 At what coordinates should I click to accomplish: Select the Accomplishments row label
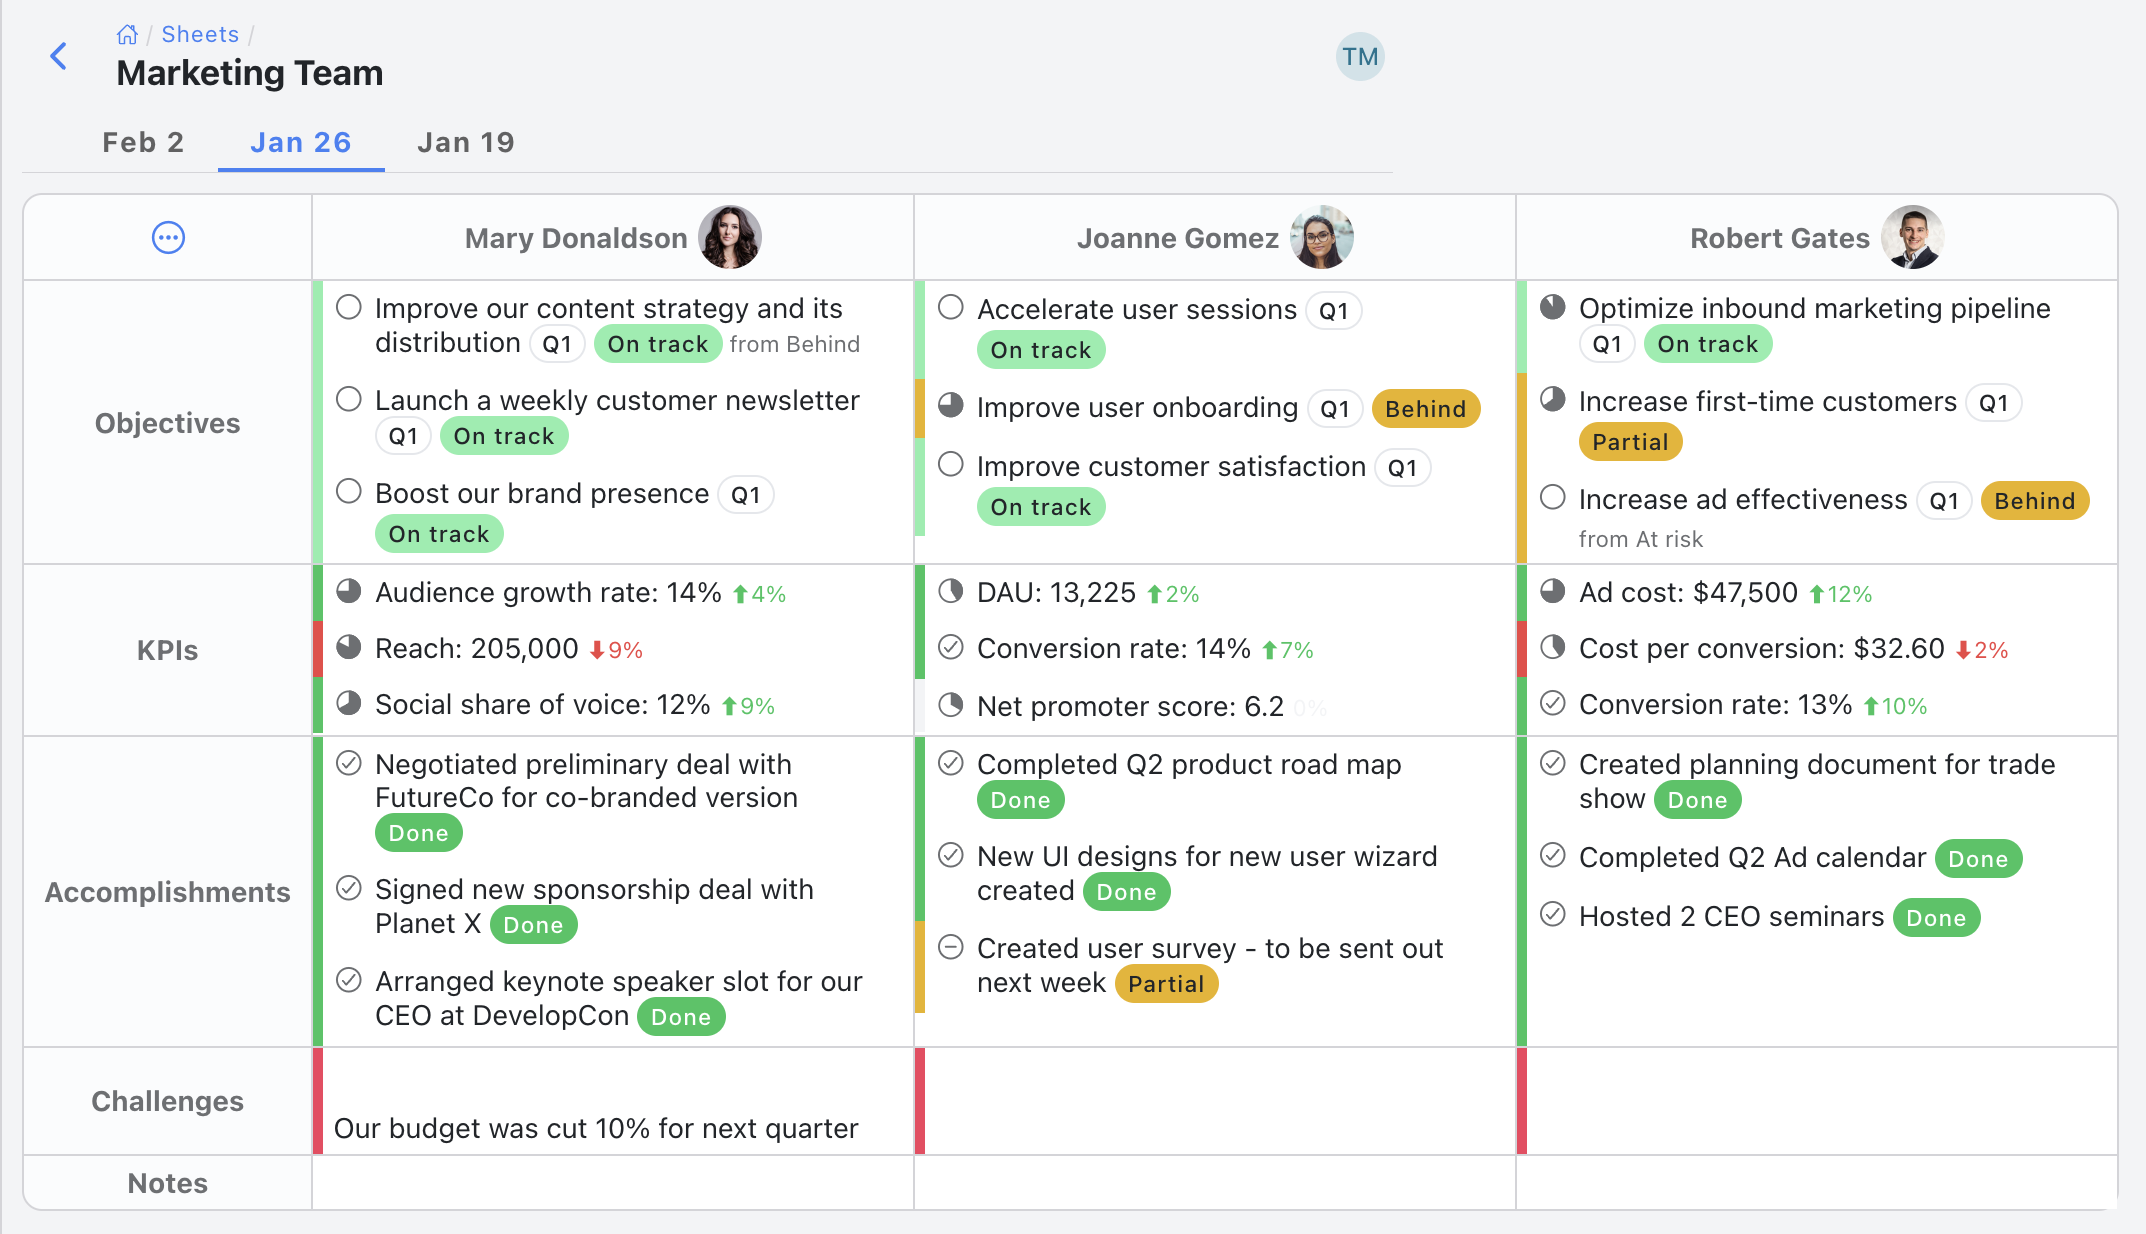(x=167, y=892)
